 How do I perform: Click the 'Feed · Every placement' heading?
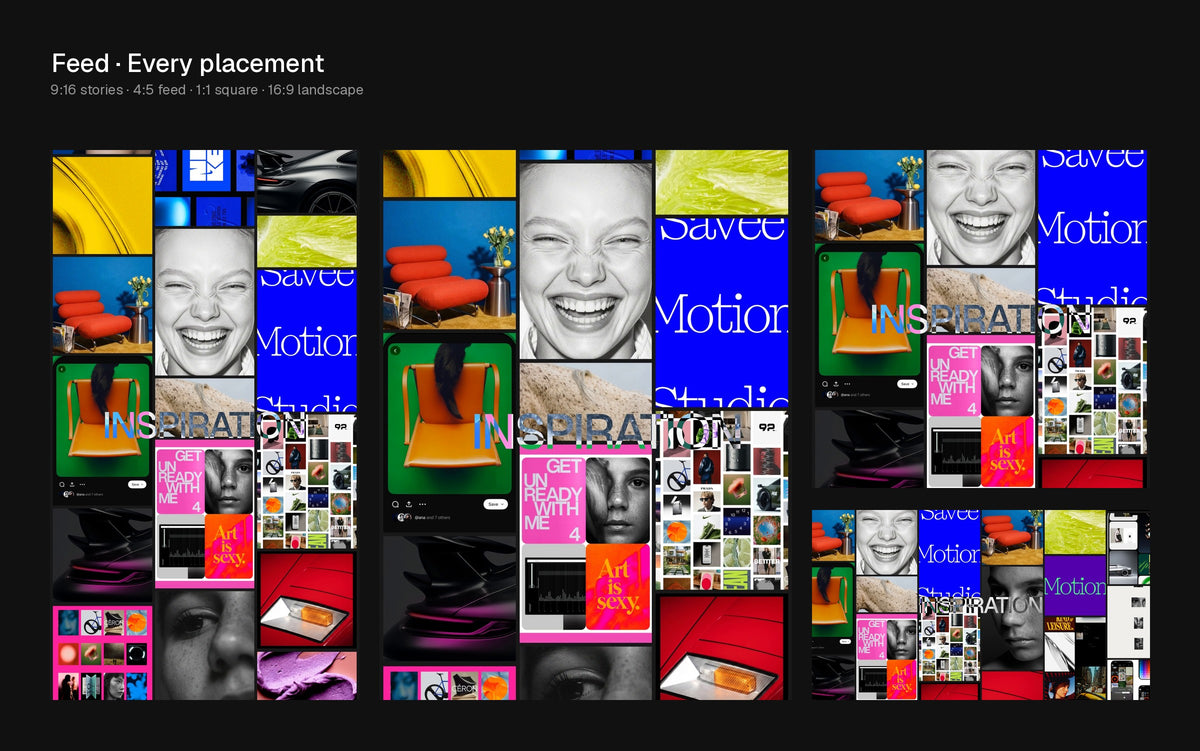(188, 63)
